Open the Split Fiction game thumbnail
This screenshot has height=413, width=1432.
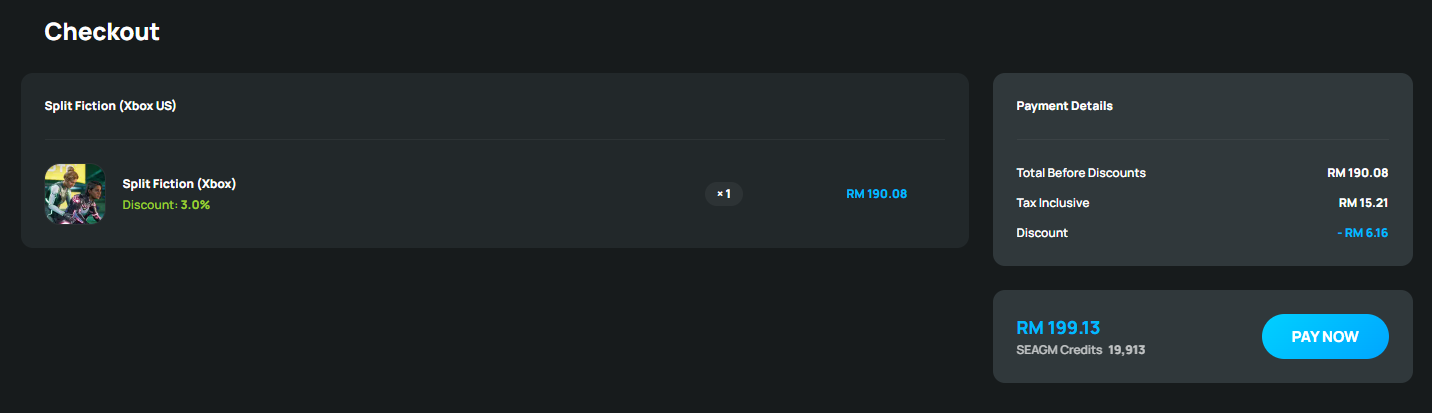pos(75,194)
